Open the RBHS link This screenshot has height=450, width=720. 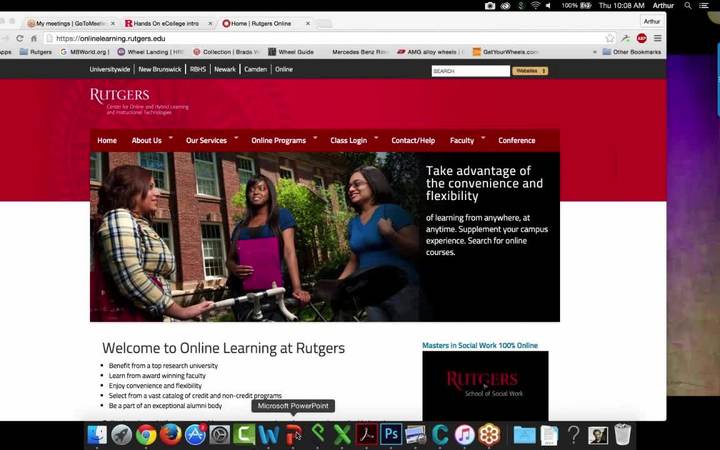pyautogui.click(x=198, y=69)
